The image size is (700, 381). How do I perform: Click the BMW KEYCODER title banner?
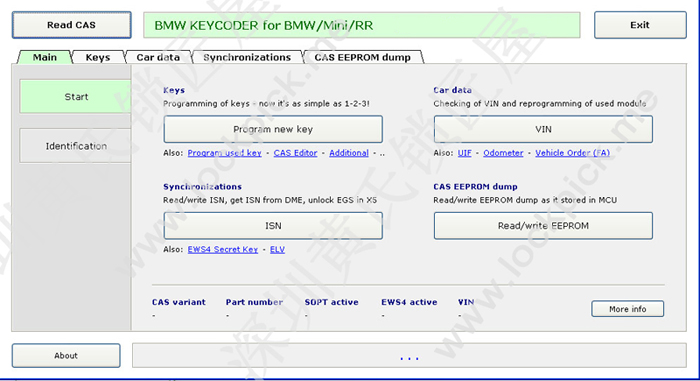362,25
